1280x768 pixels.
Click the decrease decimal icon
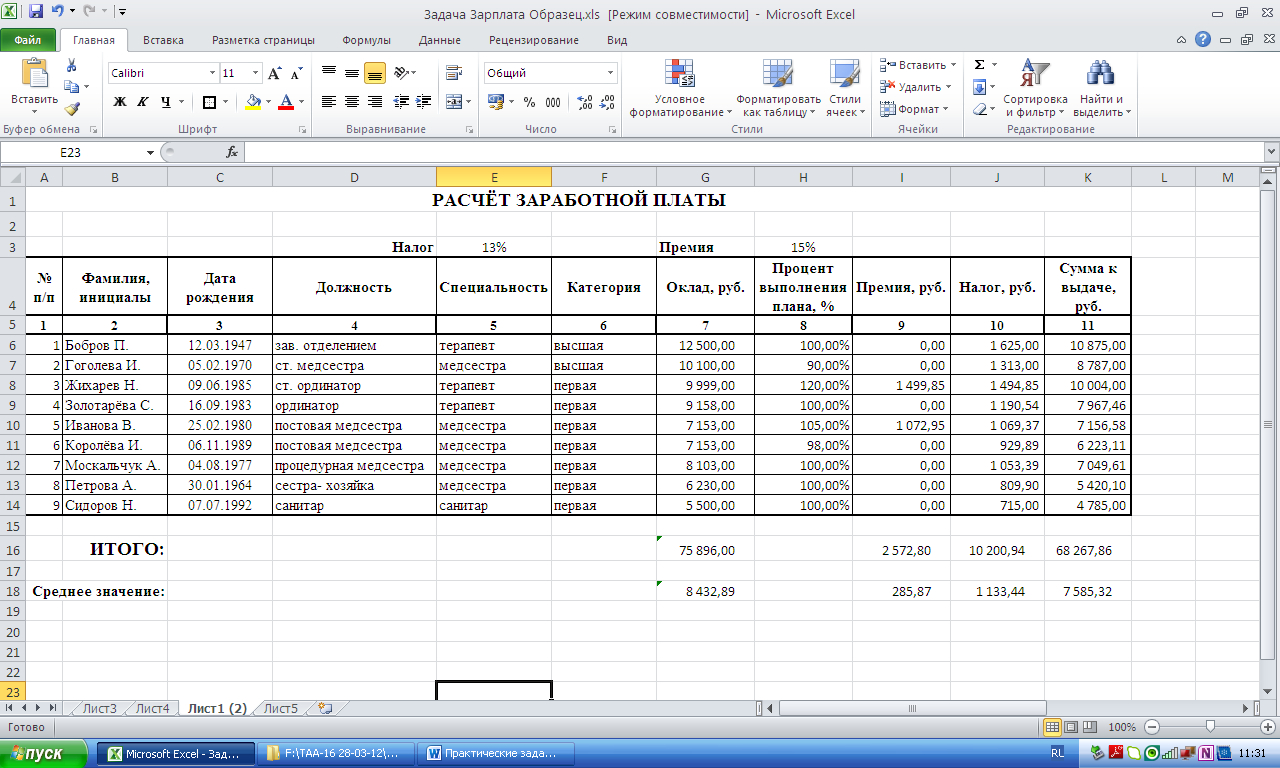click(x=608, y=101)
